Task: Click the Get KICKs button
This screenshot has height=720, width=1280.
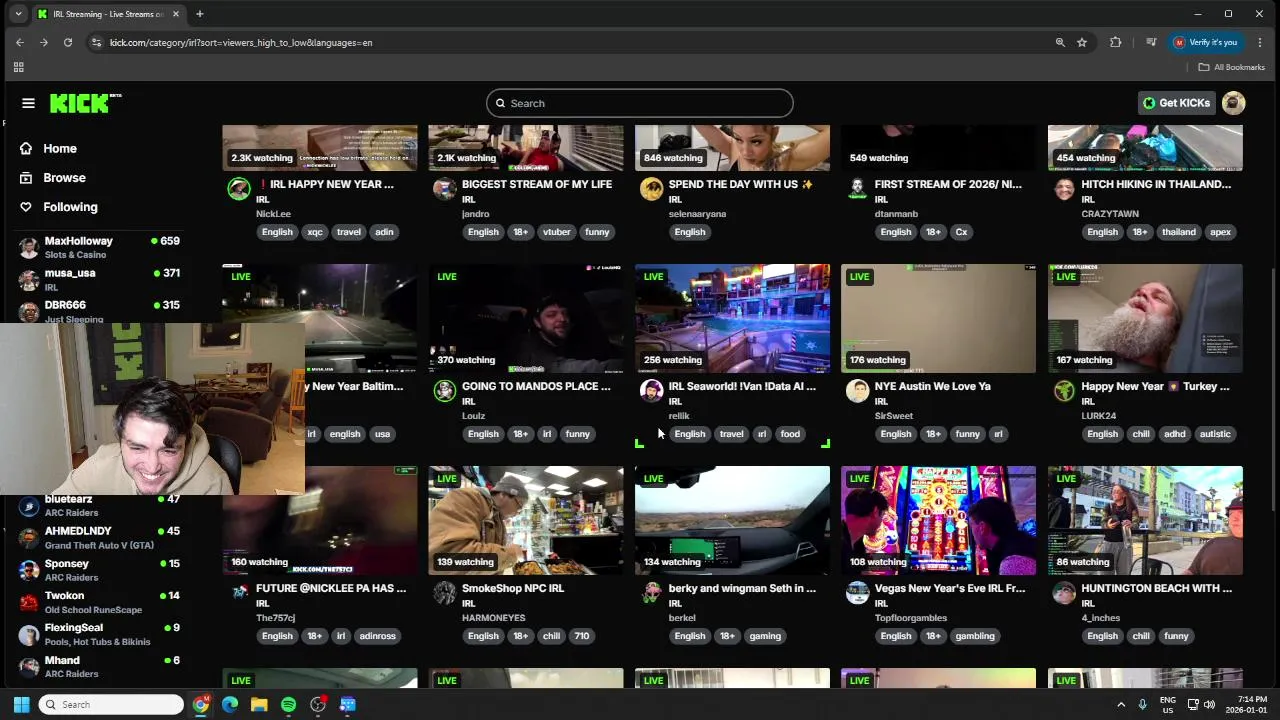Action: [1177, 103]
